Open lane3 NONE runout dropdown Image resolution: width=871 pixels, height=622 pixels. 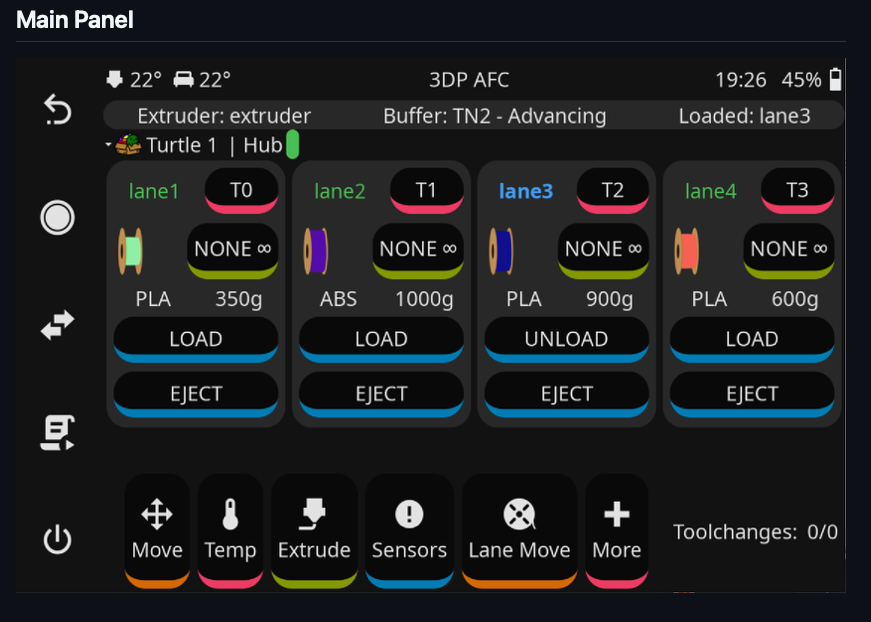click(x=603, y=251)
